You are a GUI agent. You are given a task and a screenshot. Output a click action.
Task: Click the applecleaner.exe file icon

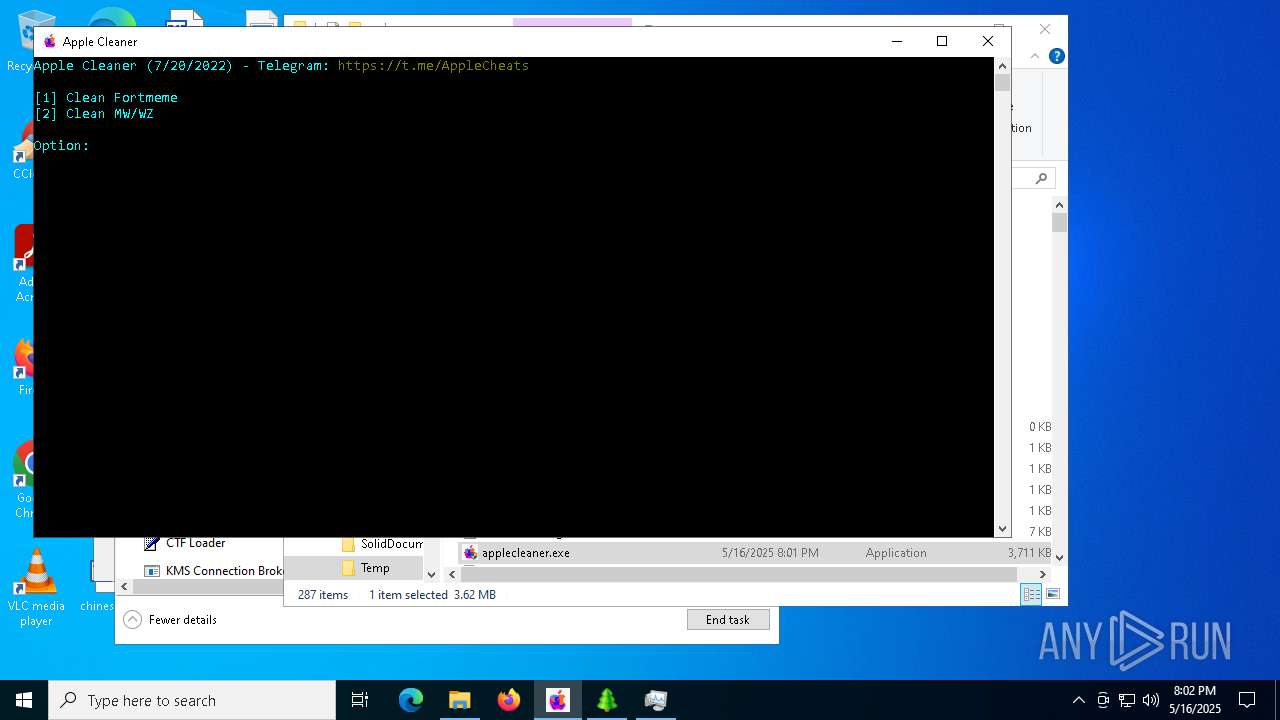pyautogui.click(x=470, y=553)
